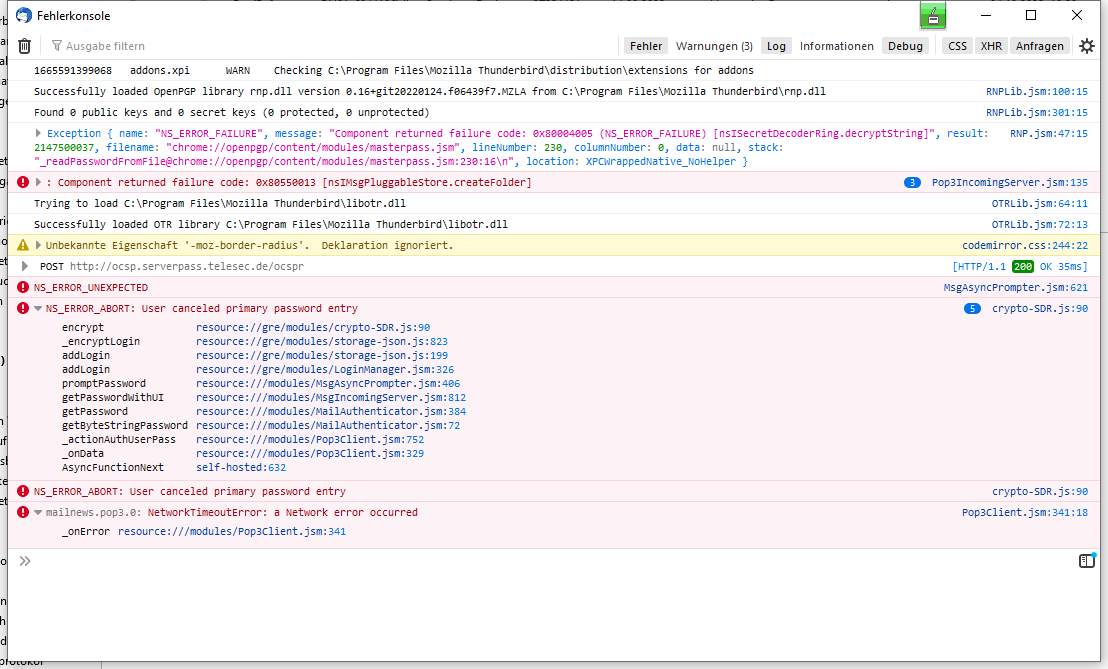Clear console output with trash icon
The width and height of the screenshot is (1108, 669).
pos(24,46)
